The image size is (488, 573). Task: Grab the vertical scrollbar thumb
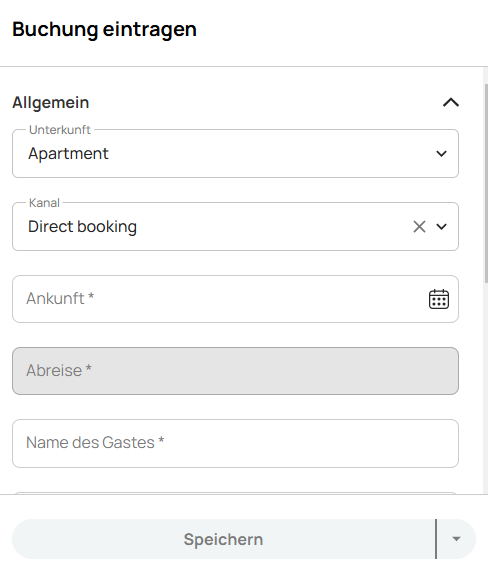[486, 183]
